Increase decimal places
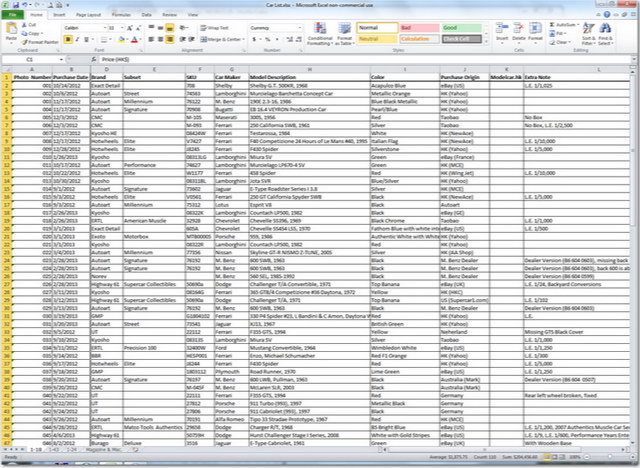The image size is (640, 468). point(290,39)
